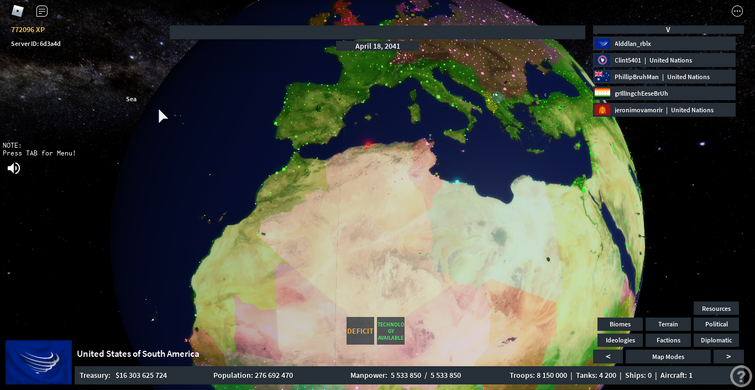Enable the Diplomatic map mode
This screenshot has height=390, width=755.
(716, 340)
